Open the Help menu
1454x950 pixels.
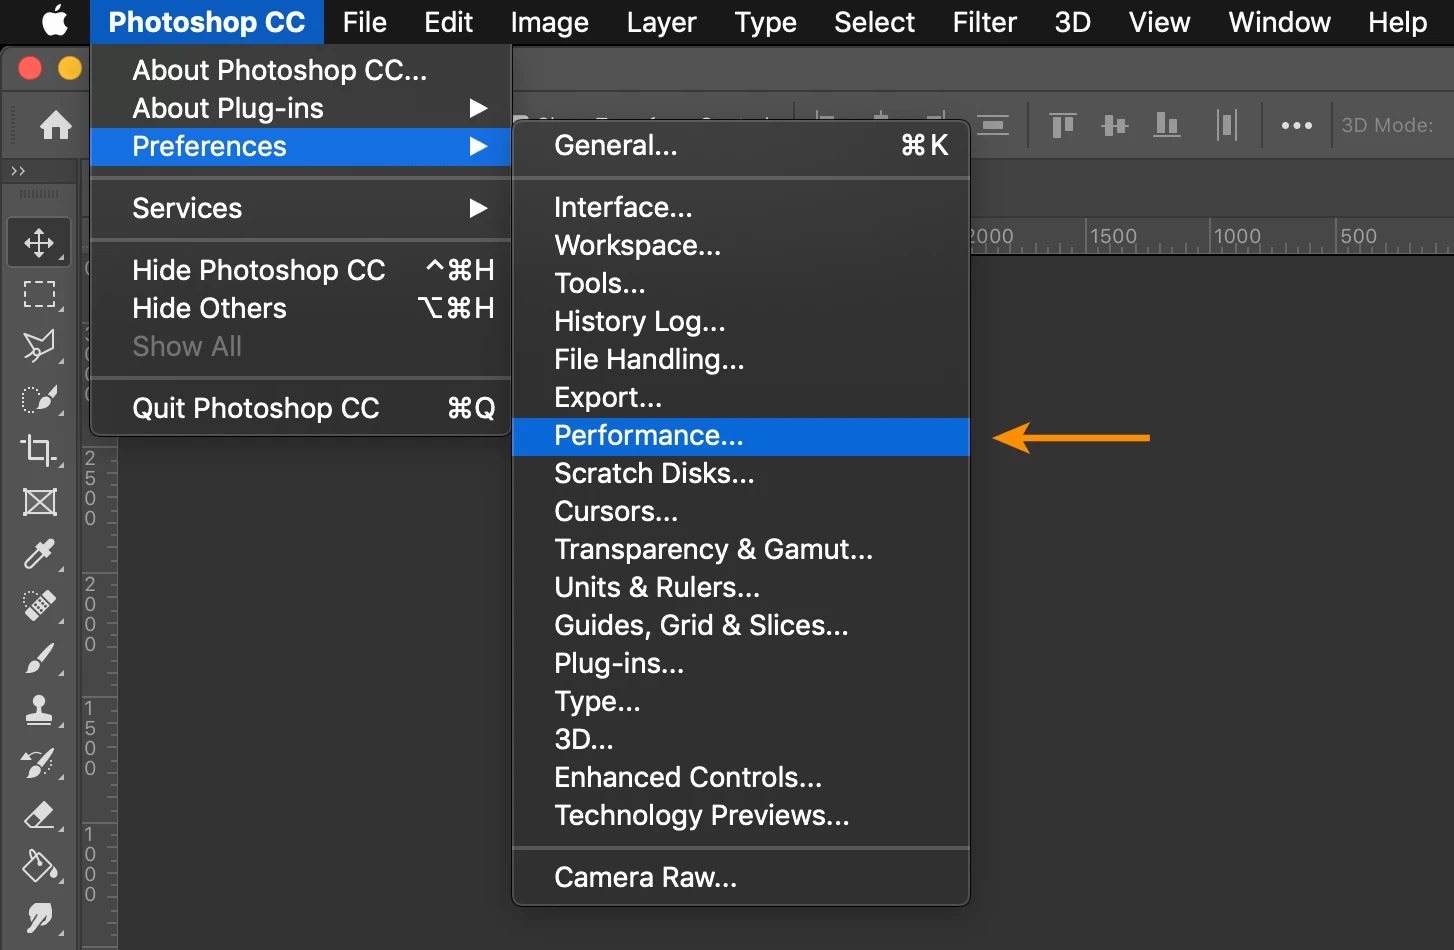pos(1397,22)
